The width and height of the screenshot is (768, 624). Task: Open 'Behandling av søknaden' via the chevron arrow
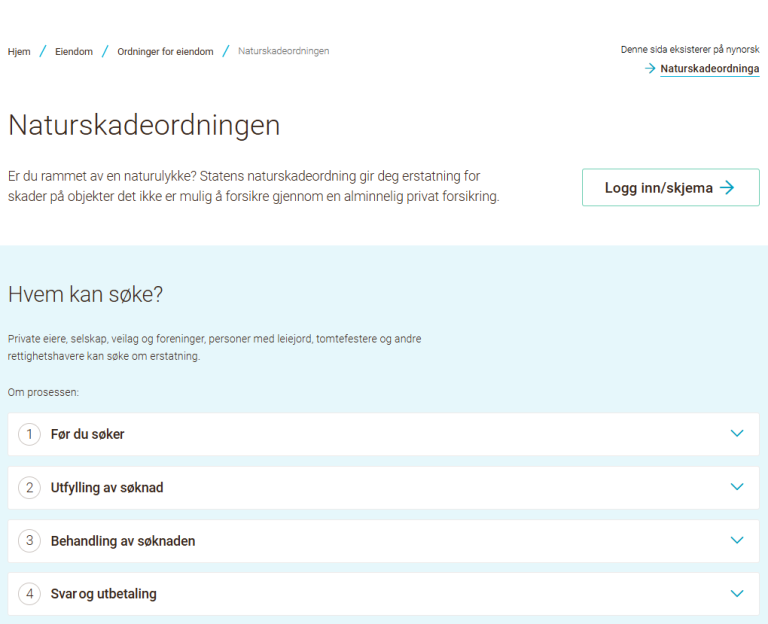coord(737,540)
